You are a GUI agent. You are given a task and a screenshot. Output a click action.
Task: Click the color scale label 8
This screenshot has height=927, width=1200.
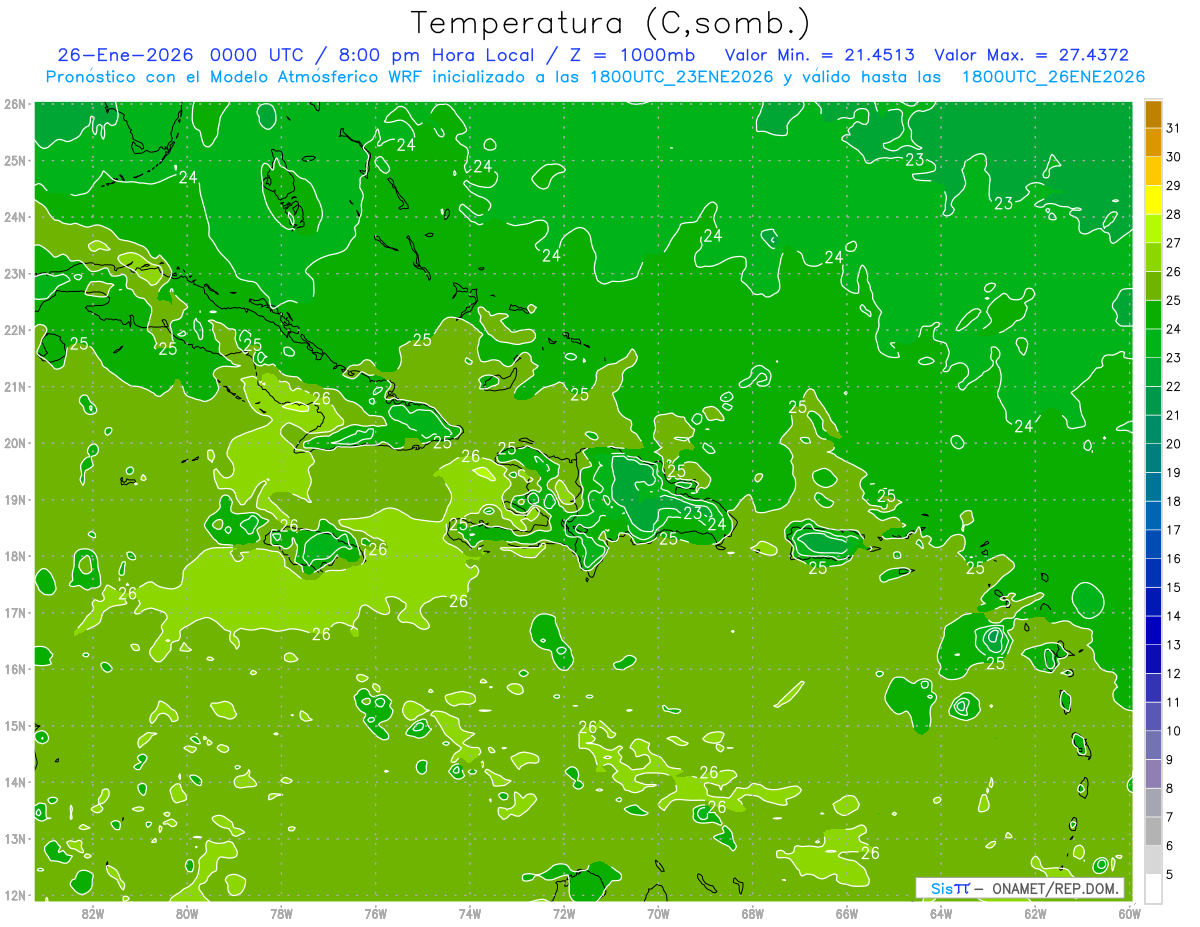click(x=1171, y=788)
